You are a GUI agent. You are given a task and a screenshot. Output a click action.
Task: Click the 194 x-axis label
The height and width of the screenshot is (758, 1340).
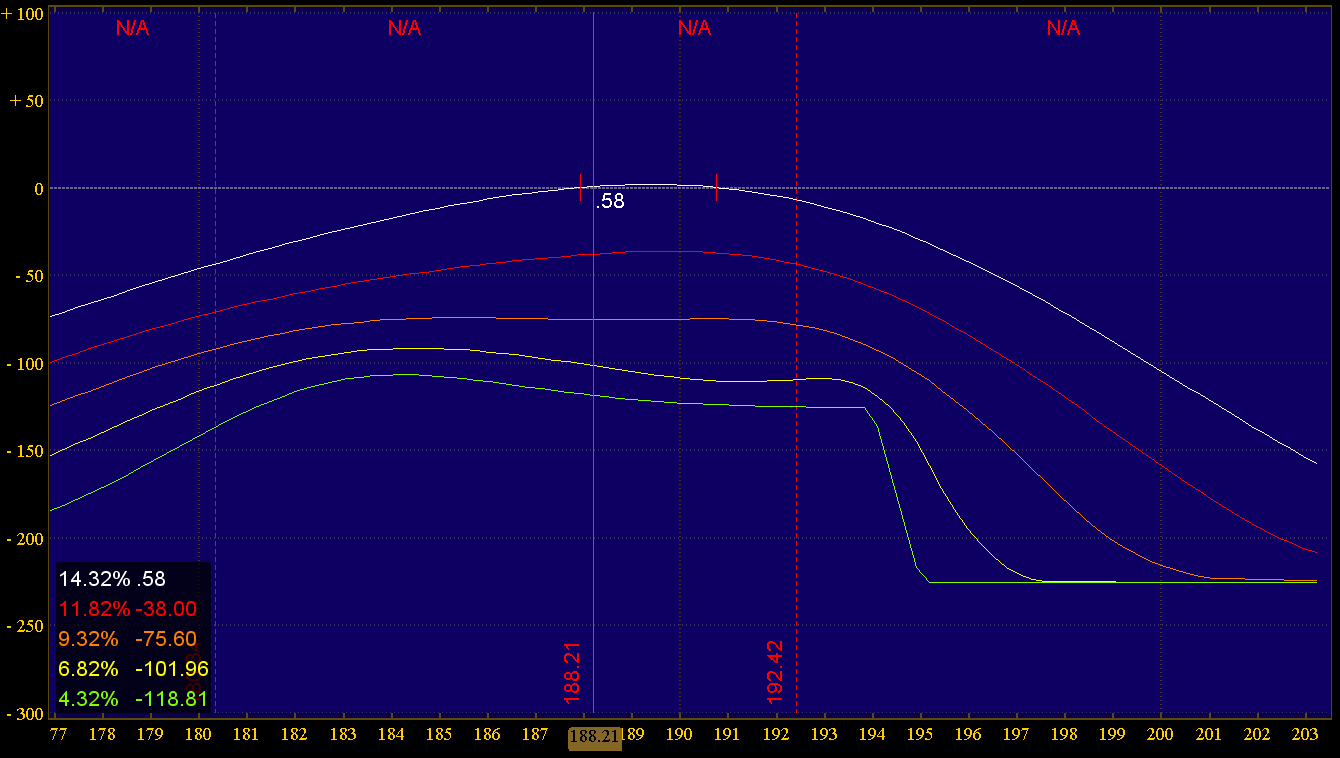pyautogui.click(x=872, y=735)
